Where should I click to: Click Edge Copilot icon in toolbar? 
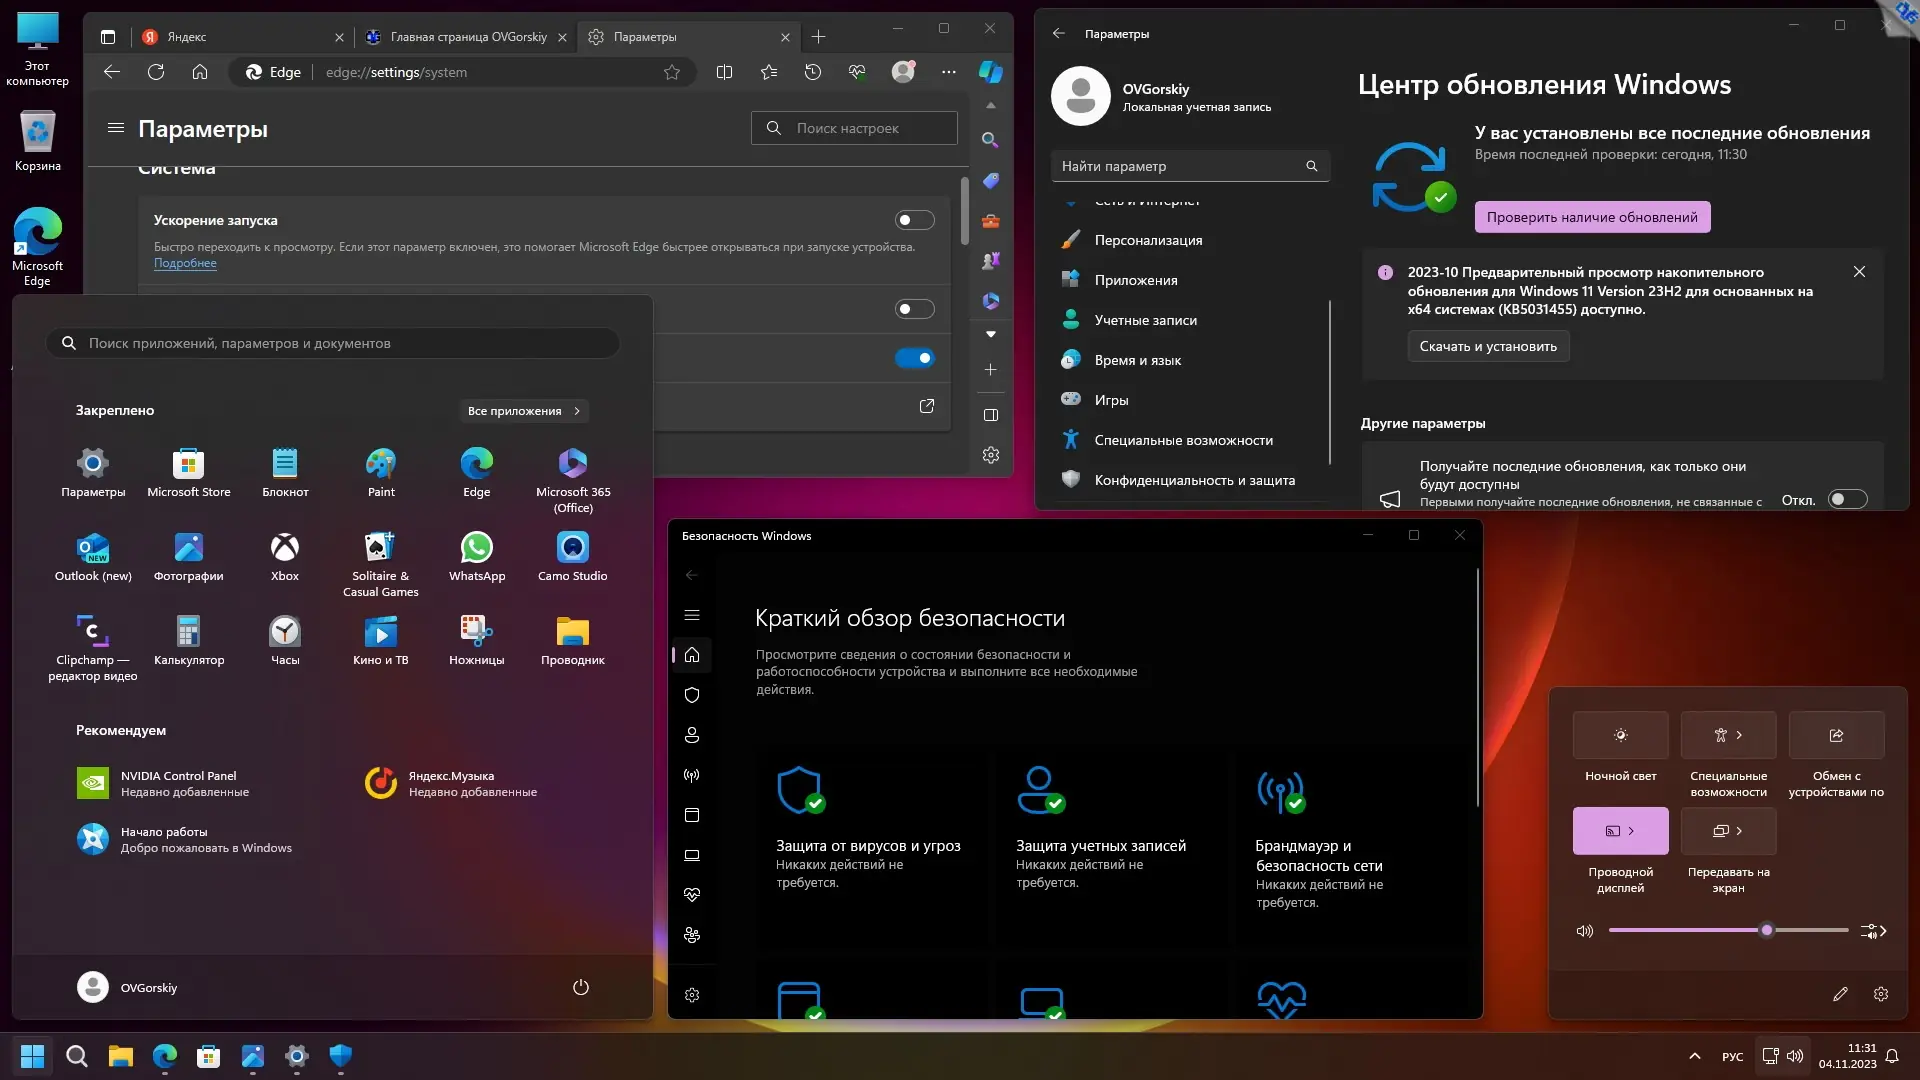point(990,72)
